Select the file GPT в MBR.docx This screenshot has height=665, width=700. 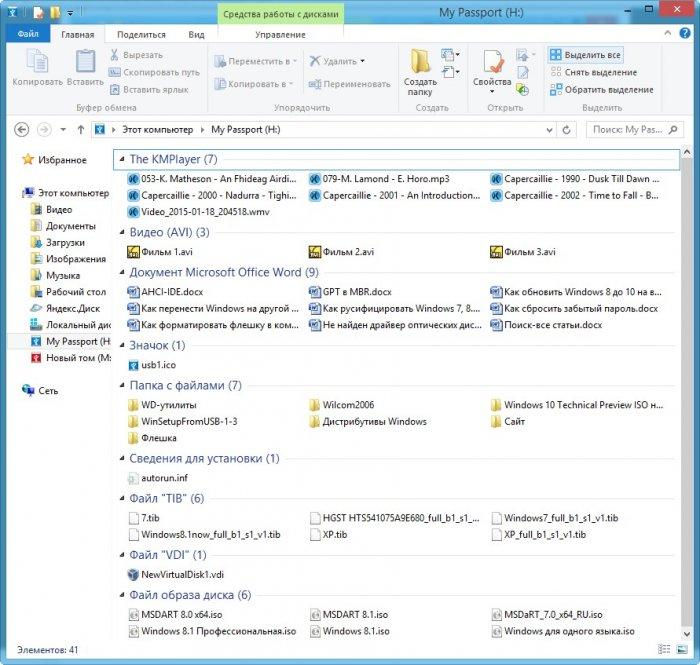point(350,292)
